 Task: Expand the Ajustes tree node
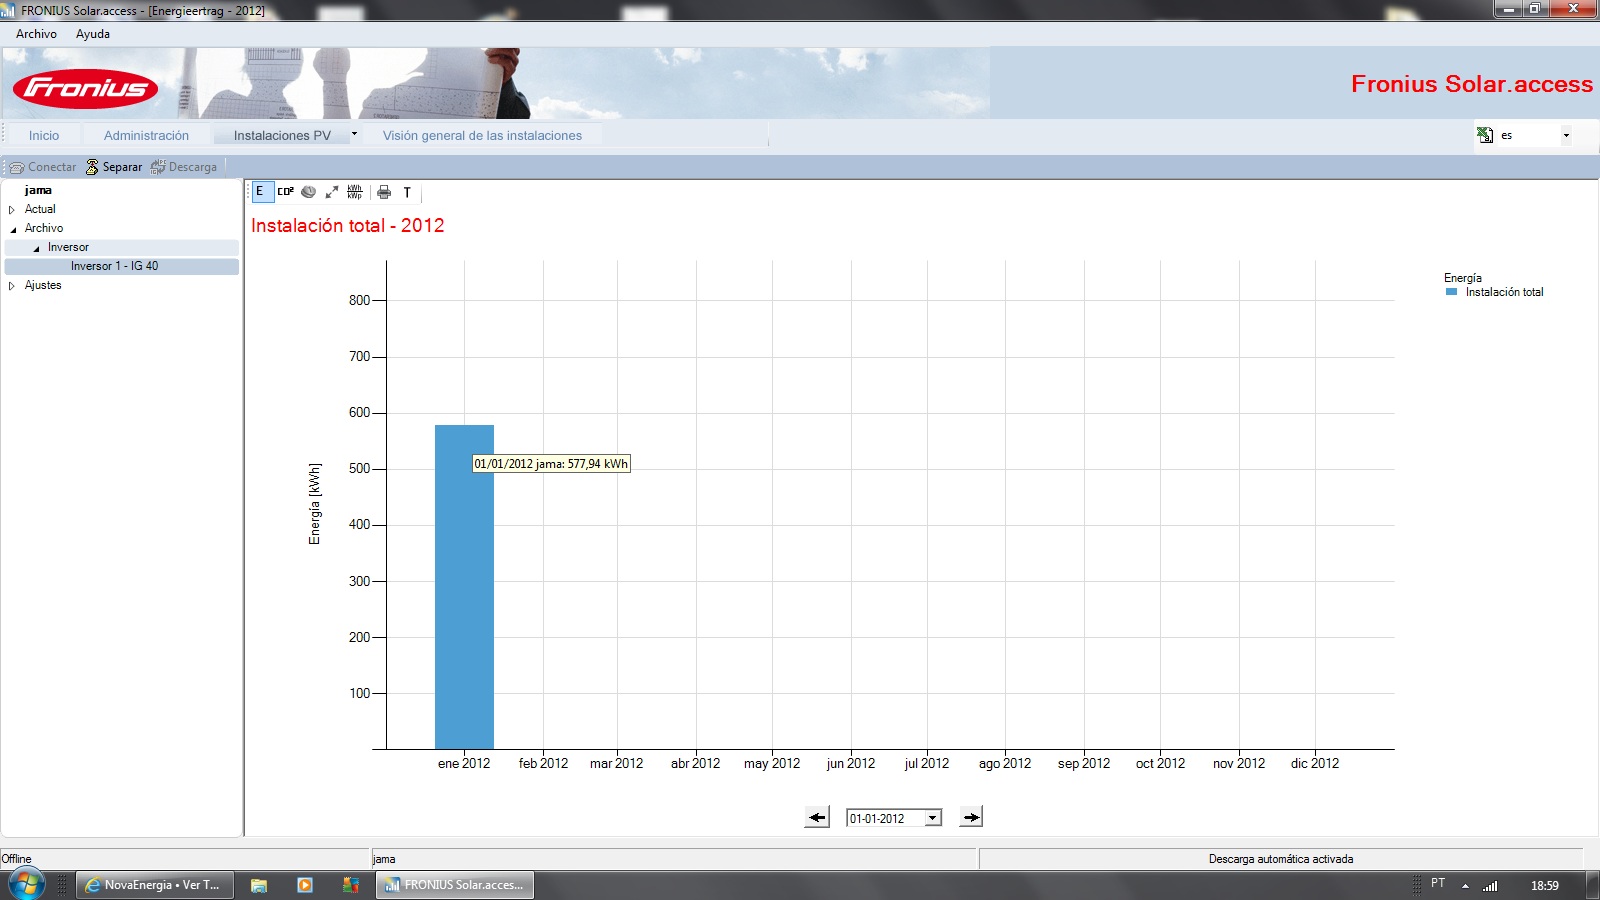point(12,286)
